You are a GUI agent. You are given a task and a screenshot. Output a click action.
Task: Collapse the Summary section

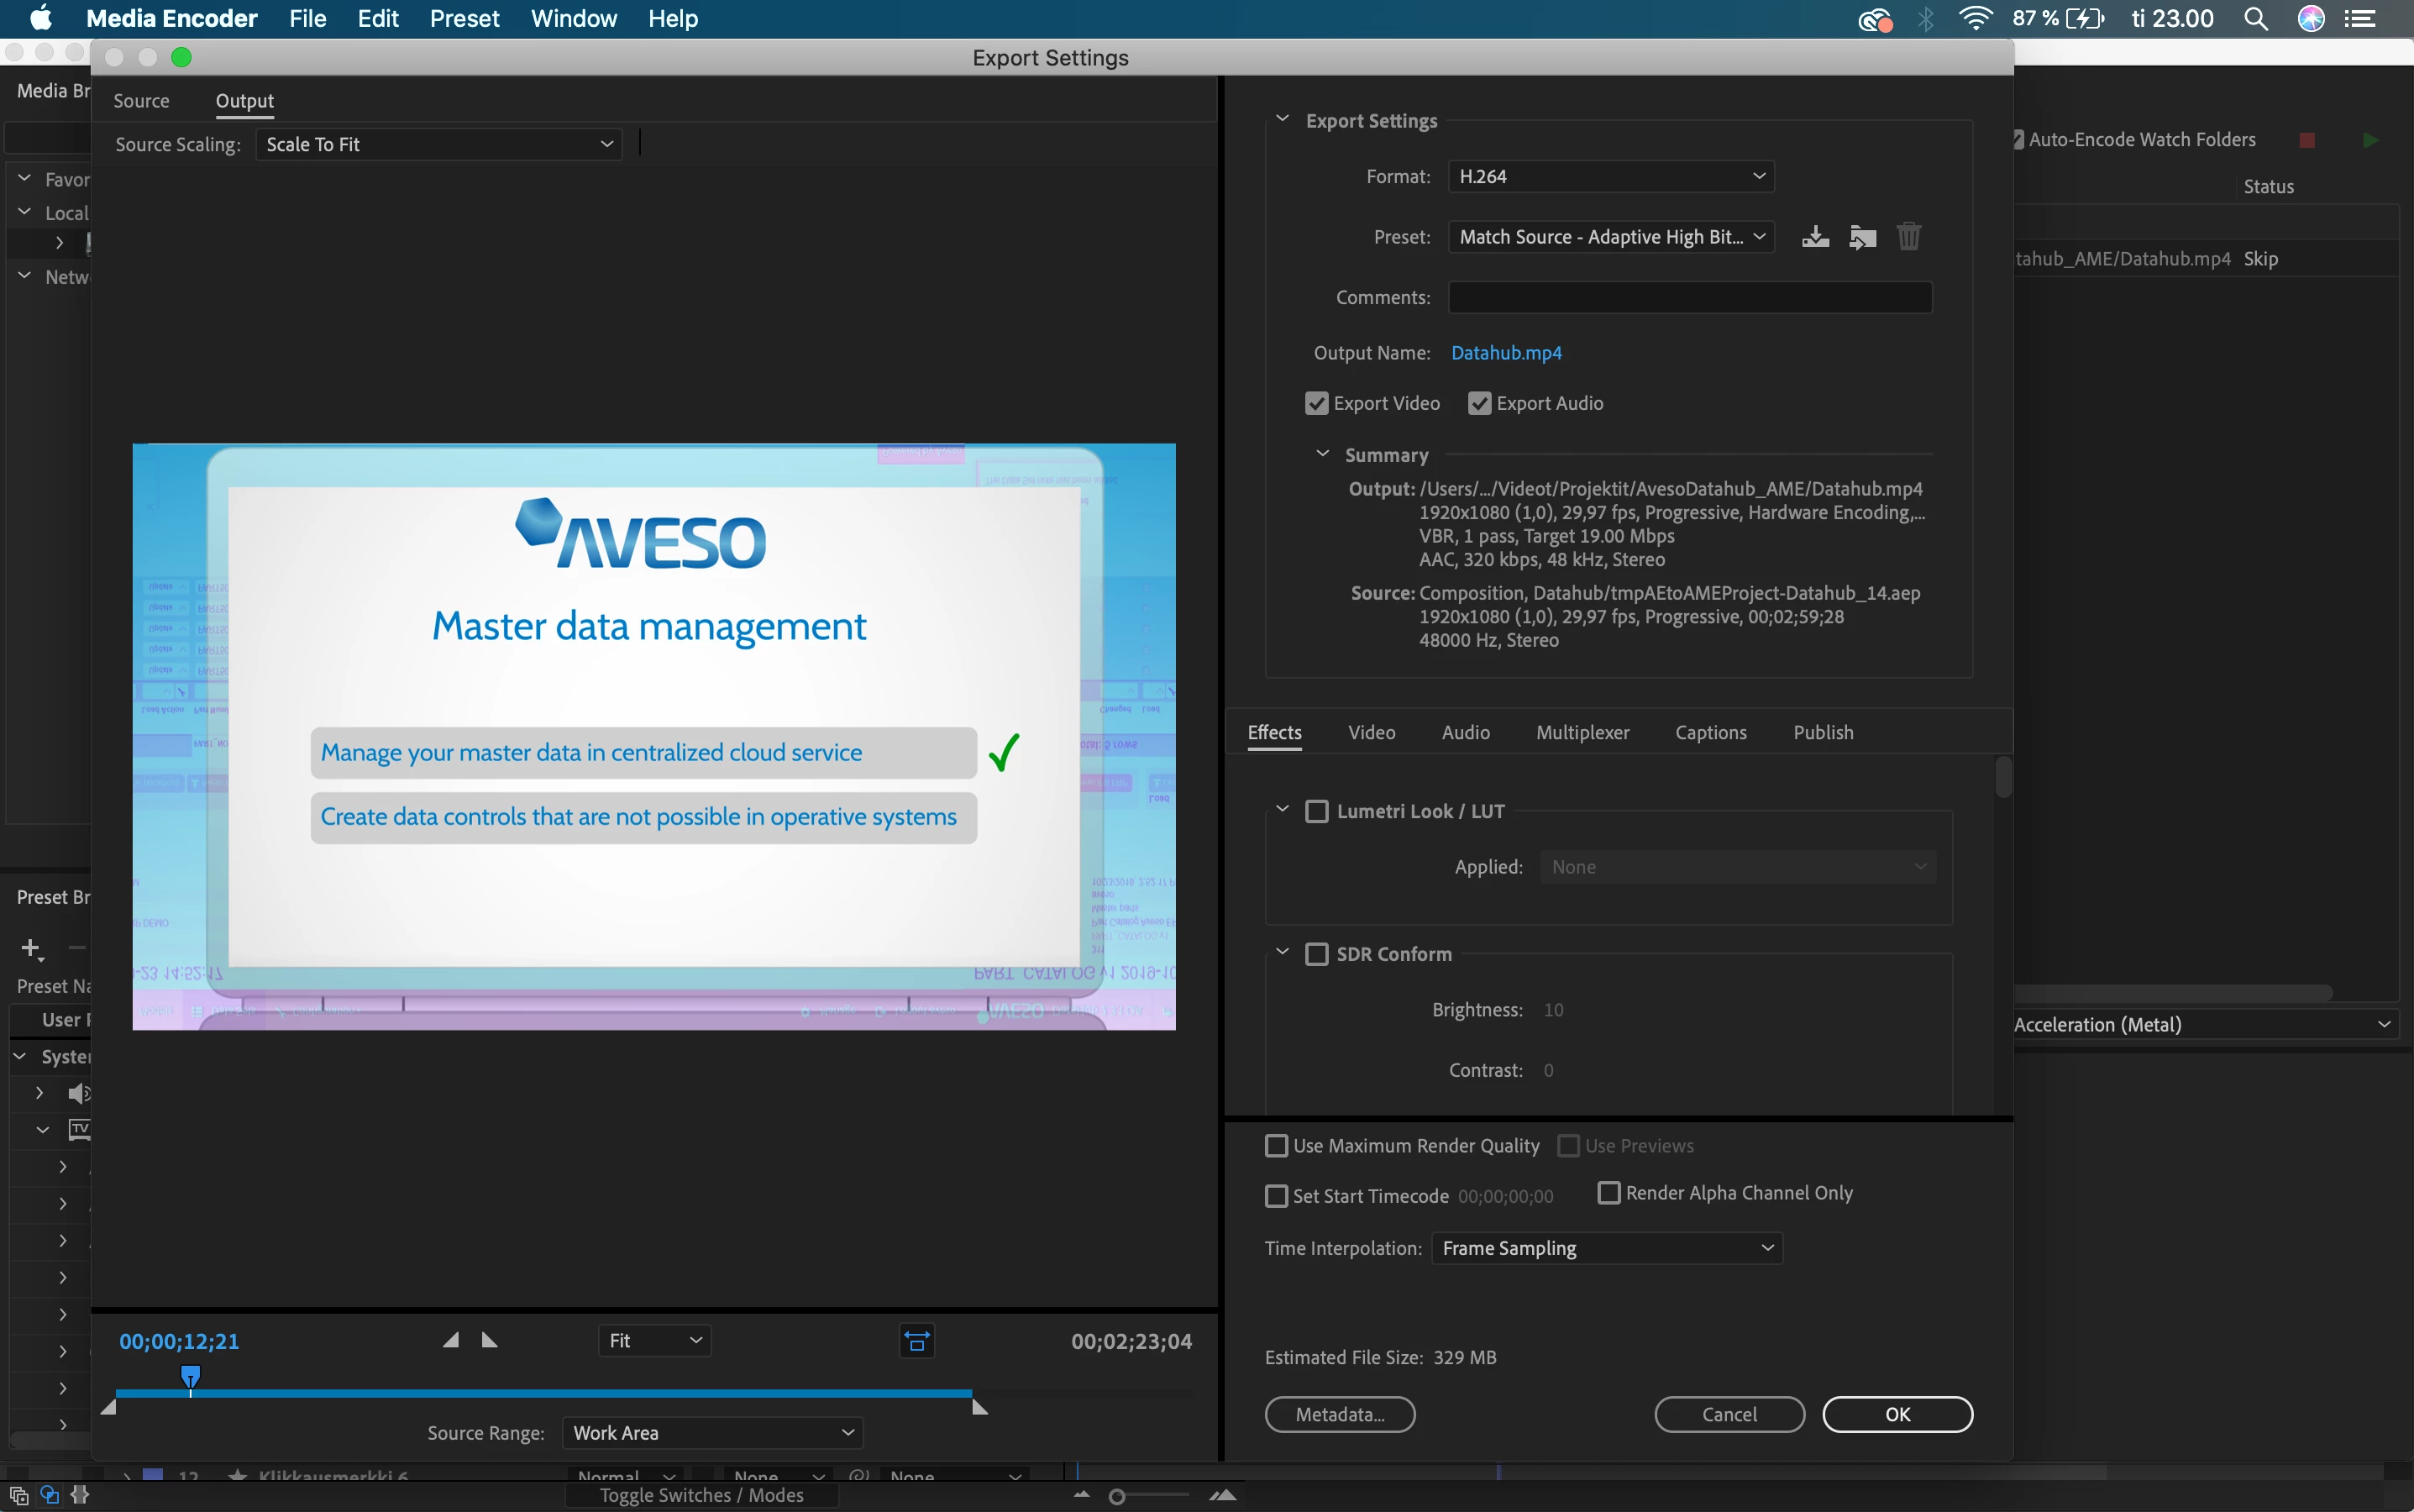pos(1322,454)
